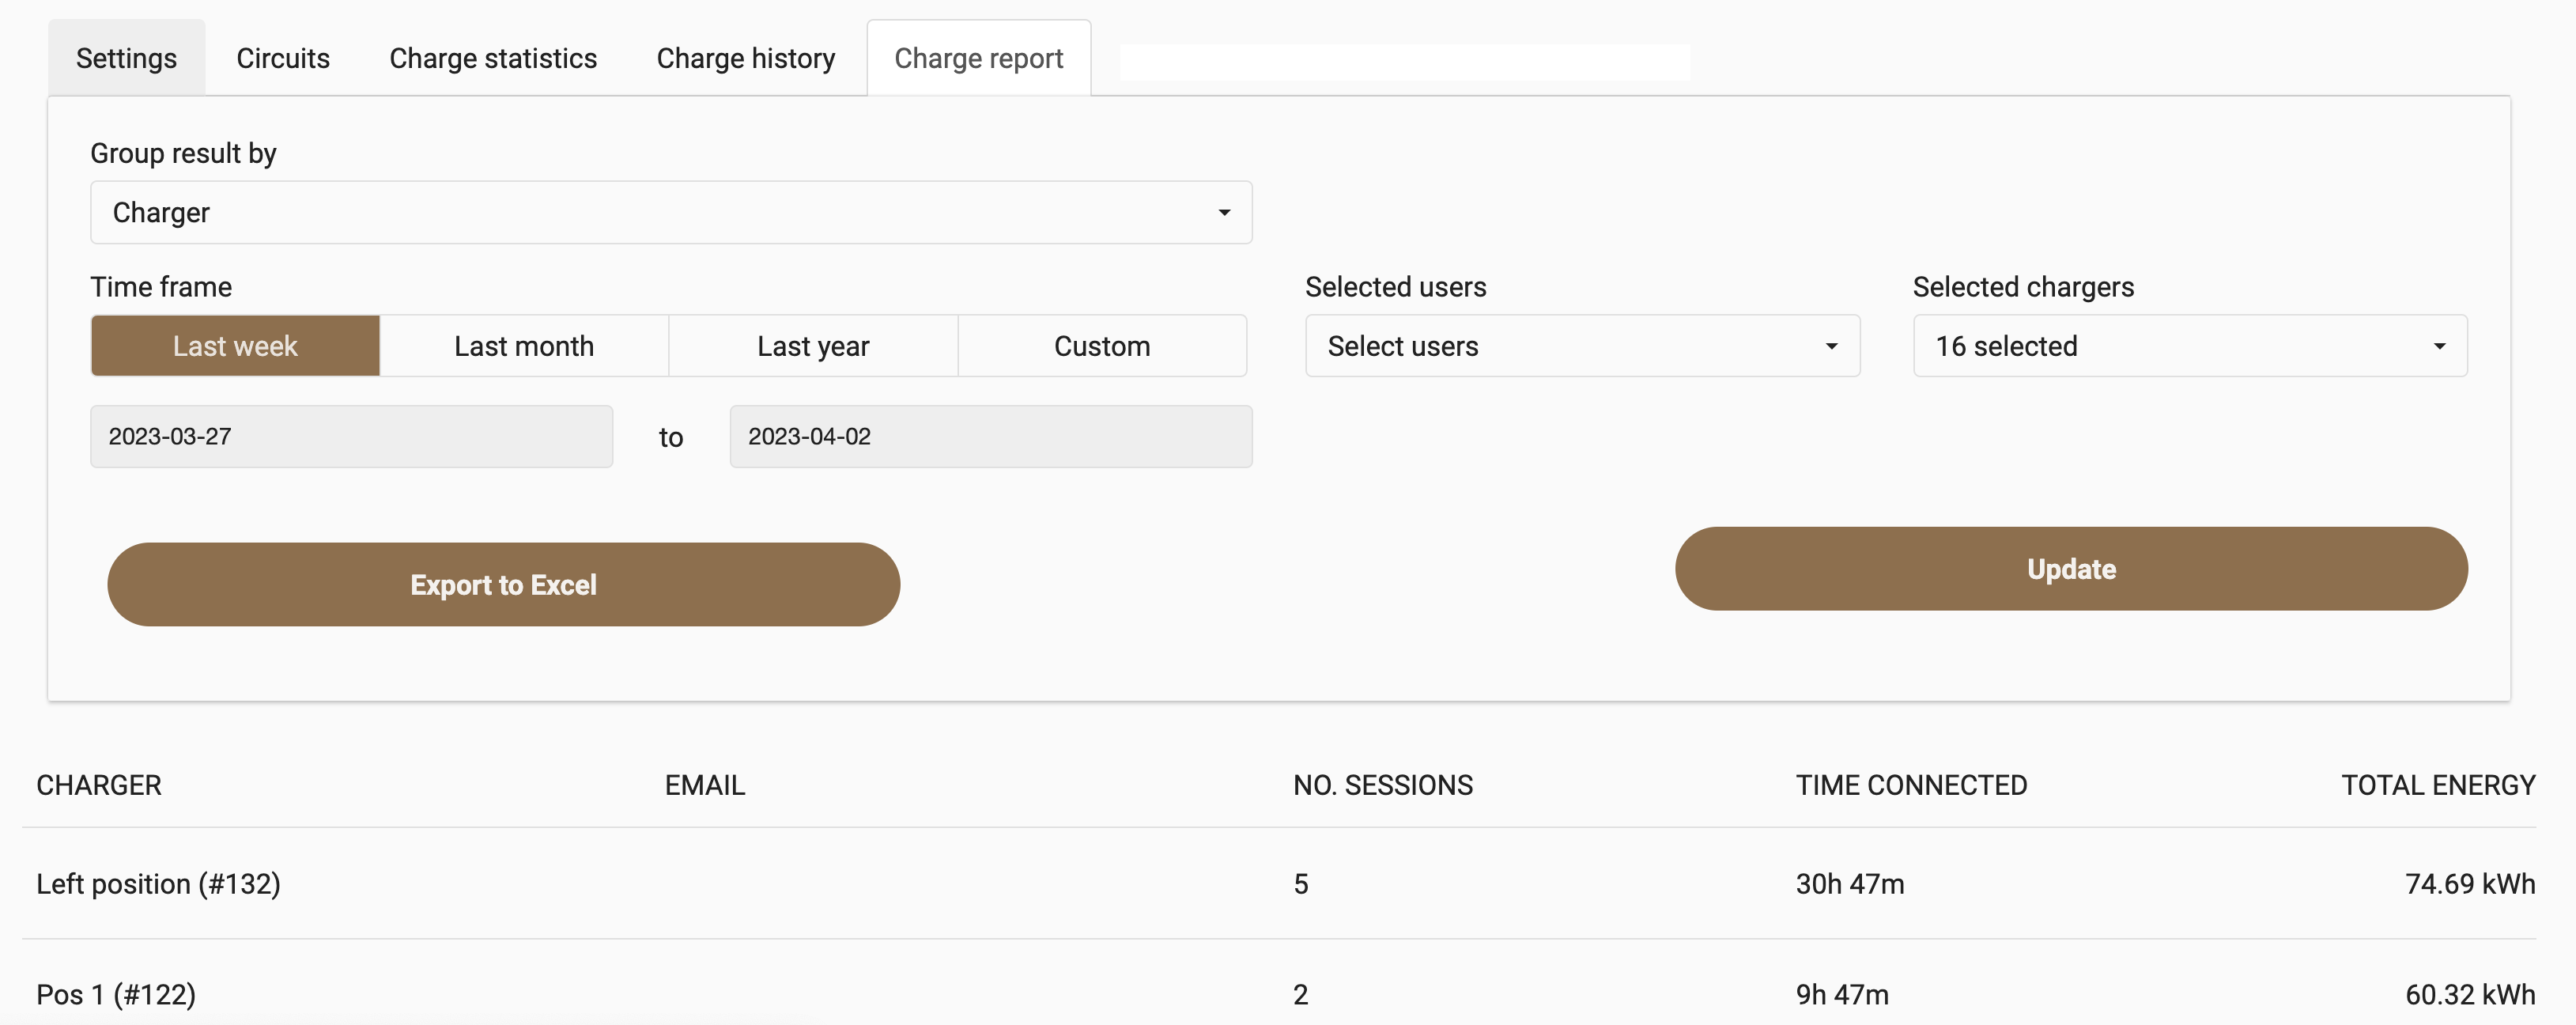The height and width of the screenshot is (1025, 2576).
Task: Open the Group result by dropdown
Action: click(x=670, y=212)
